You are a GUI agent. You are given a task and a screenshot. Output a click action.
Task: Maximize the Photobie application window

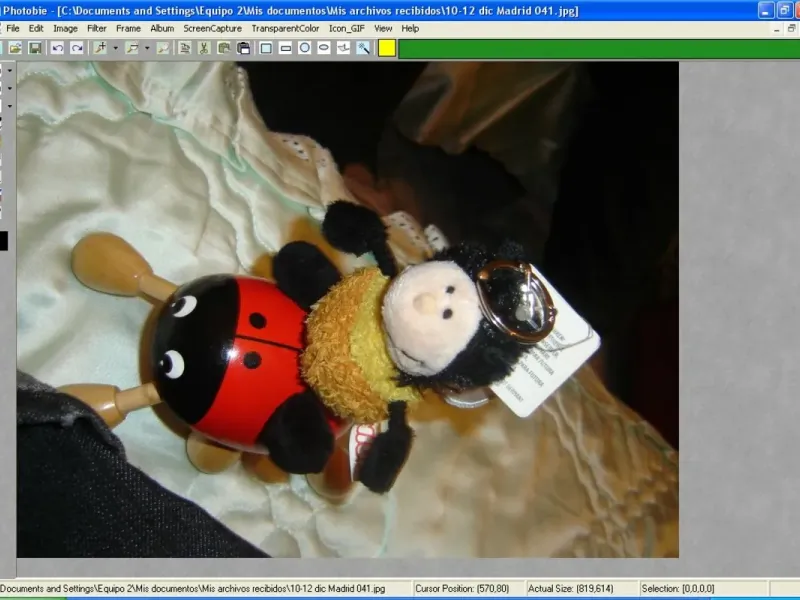pos(784,10)
